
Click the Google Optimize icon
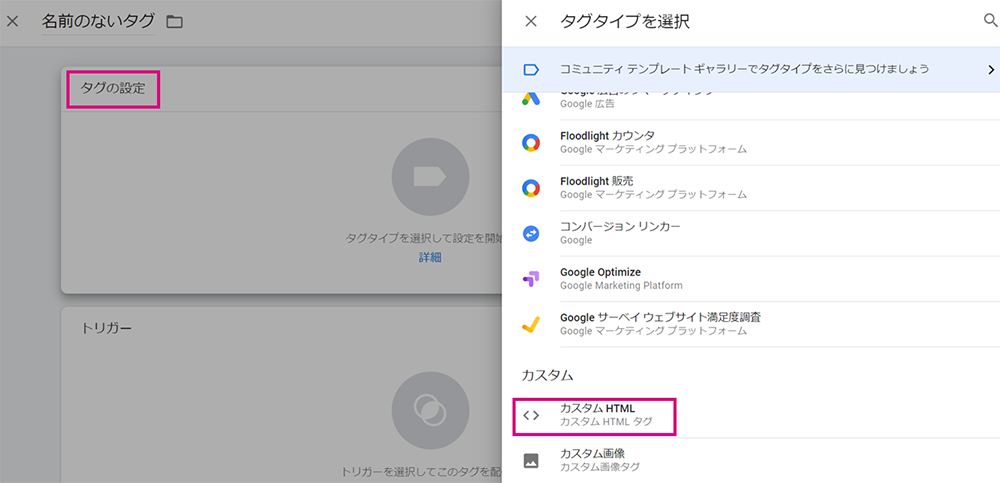(x=531, y=279)
